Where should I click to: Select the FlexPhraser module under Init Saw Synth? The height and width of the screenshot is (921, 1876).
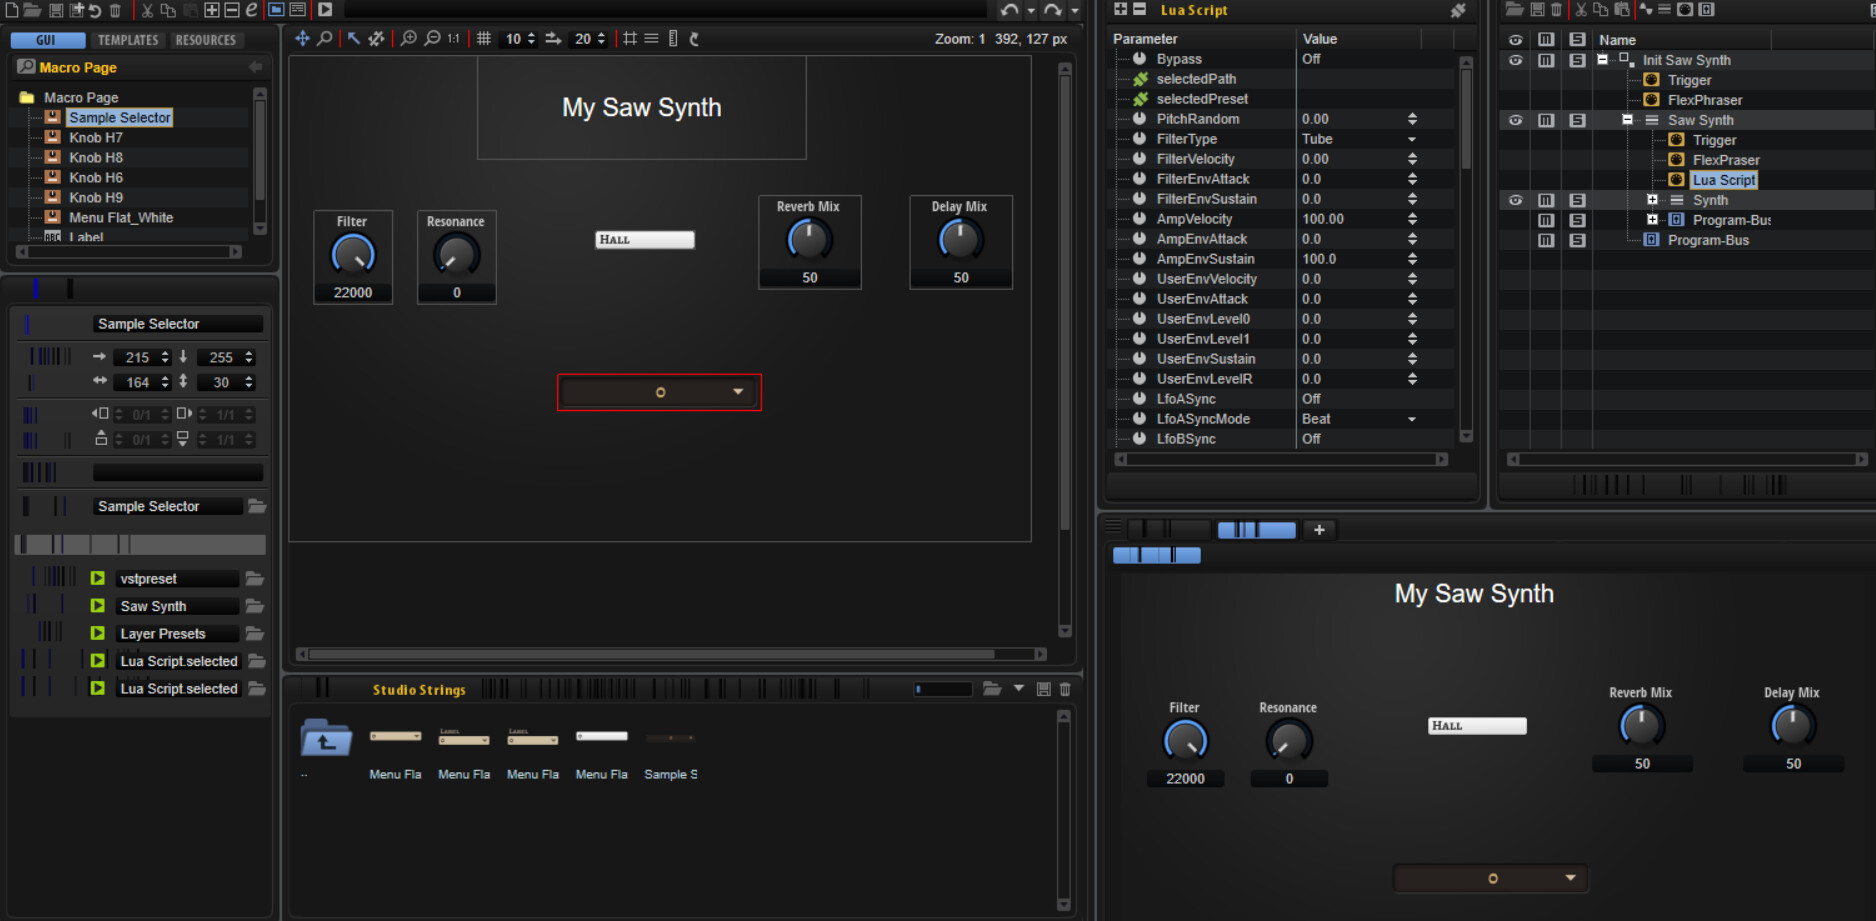pyautogui.click(x=1705, y=100)
